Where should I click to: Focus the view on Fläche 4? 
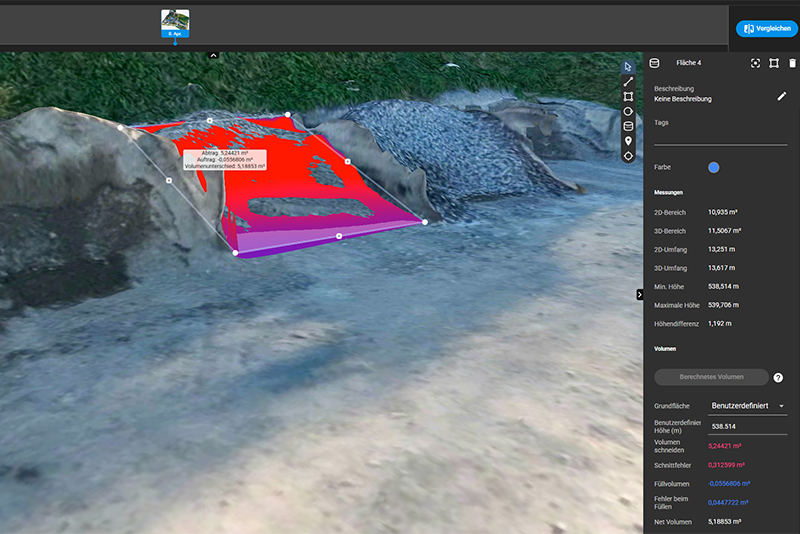(x=755, y=63)
